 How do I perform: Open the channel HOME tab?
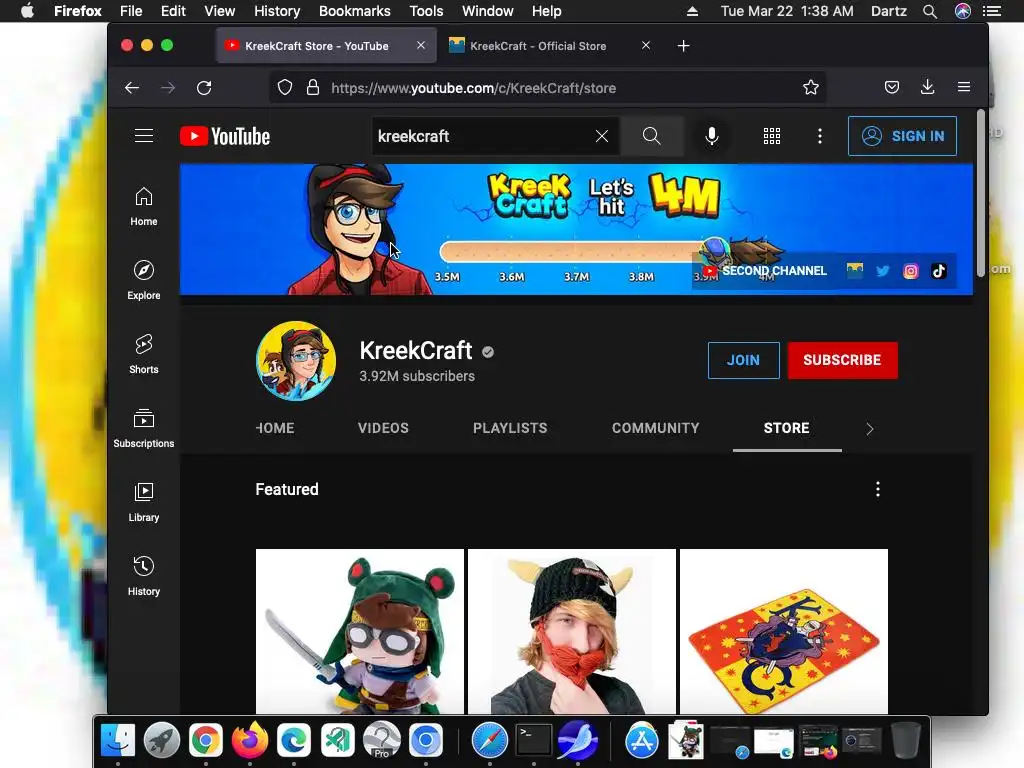coord(275,428)
